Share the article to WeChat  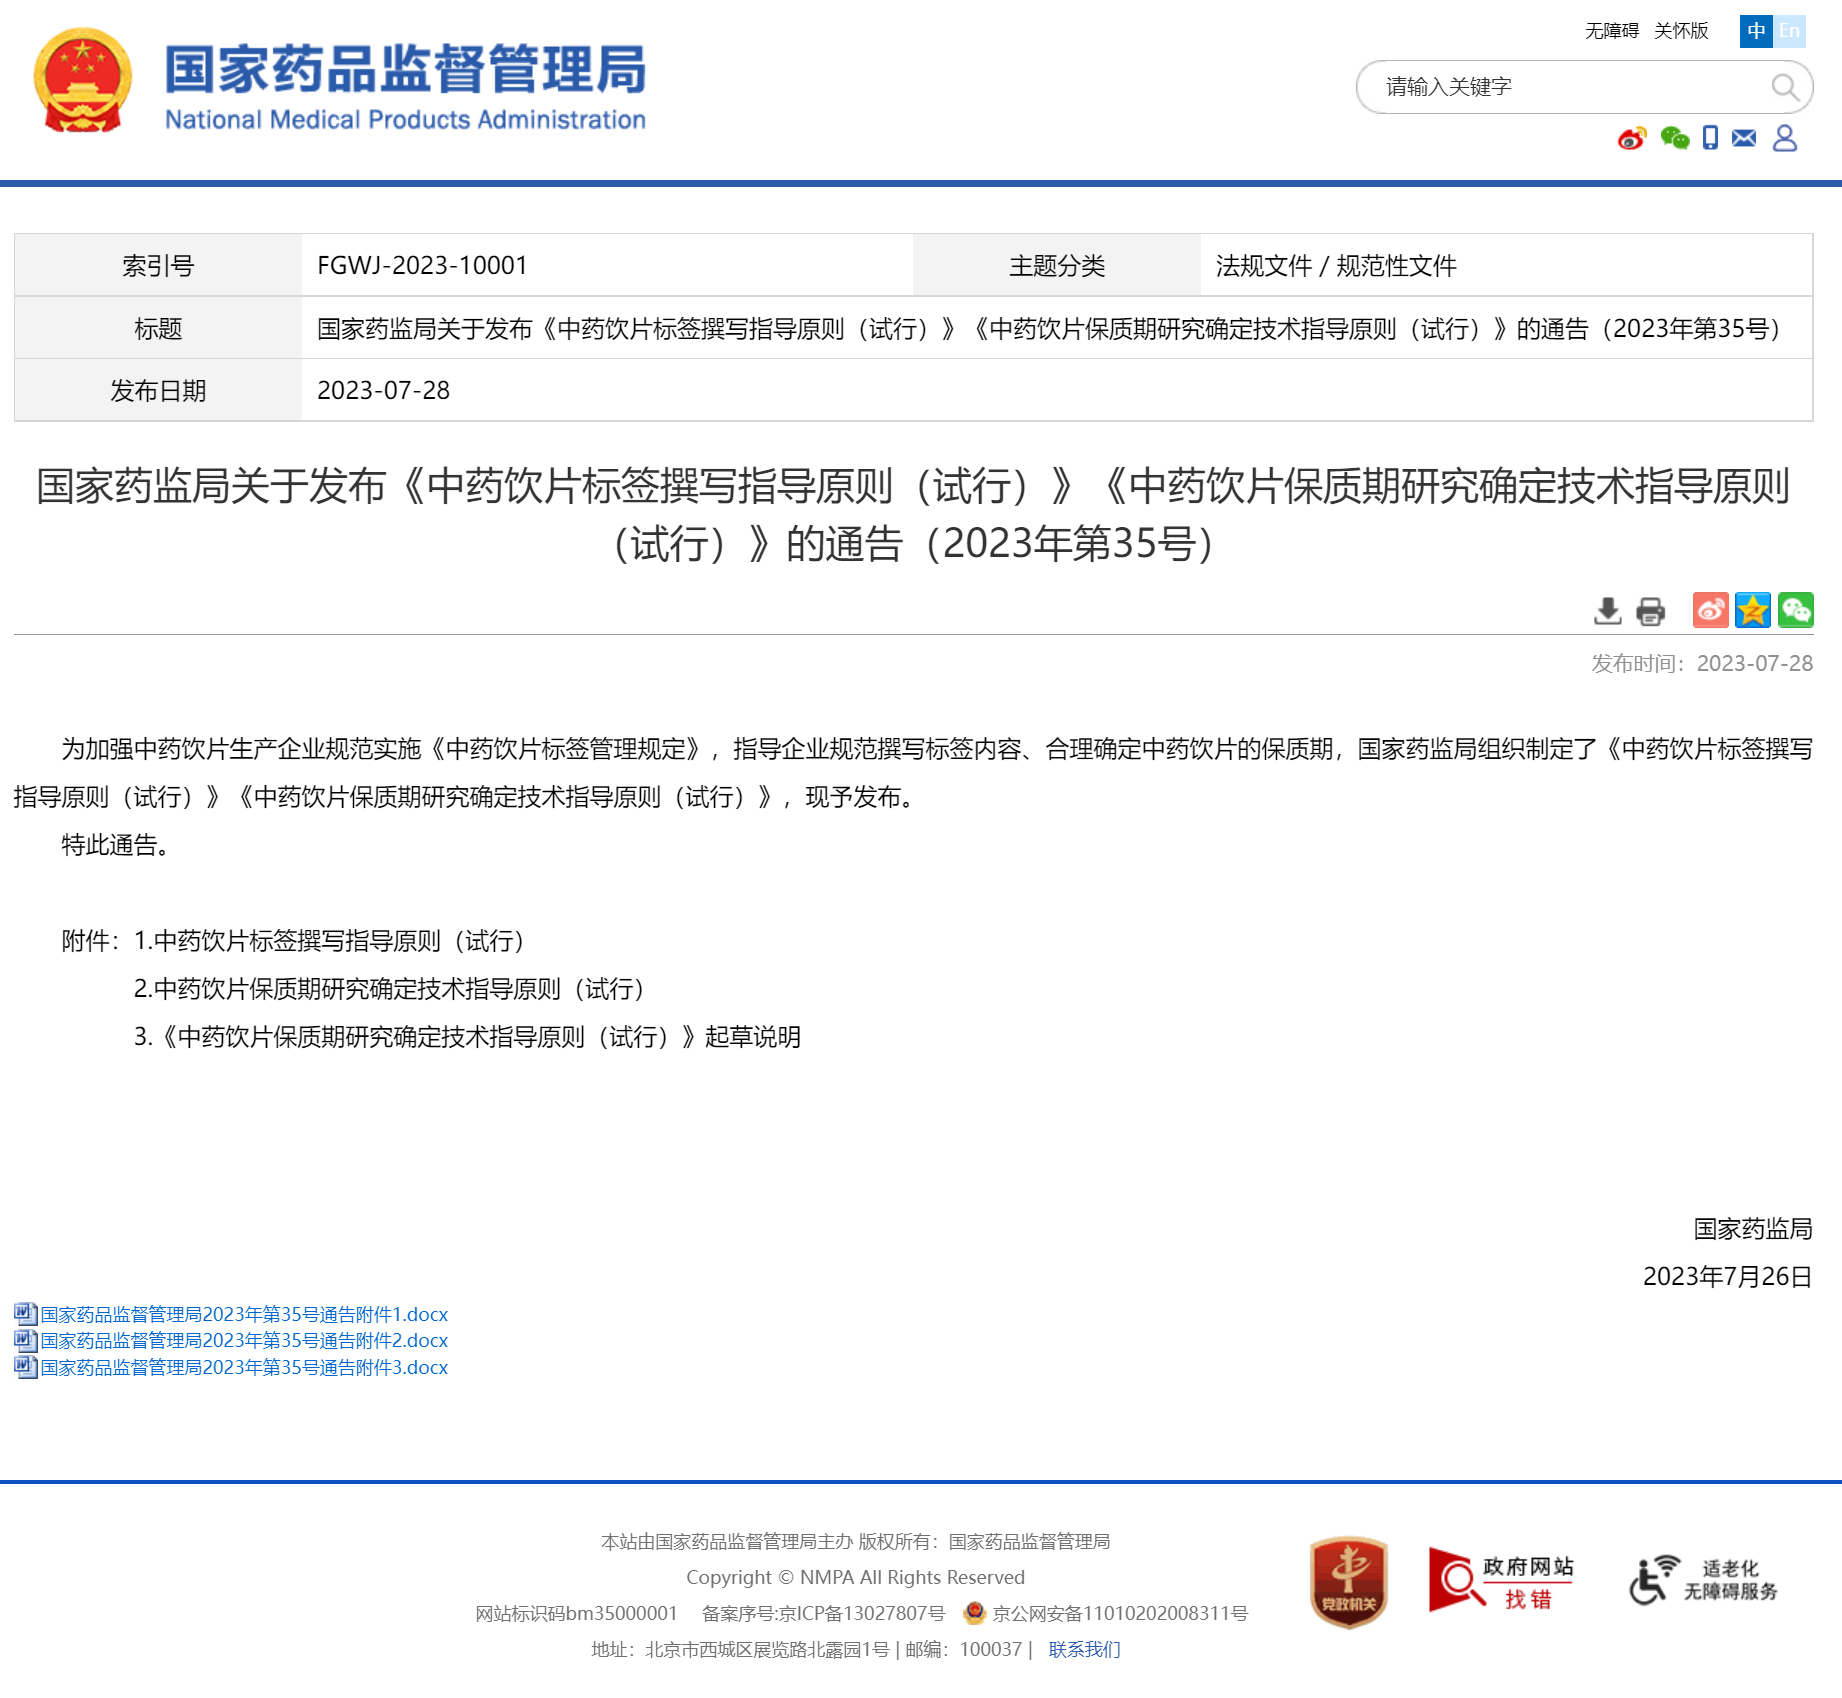(1796, 610)
